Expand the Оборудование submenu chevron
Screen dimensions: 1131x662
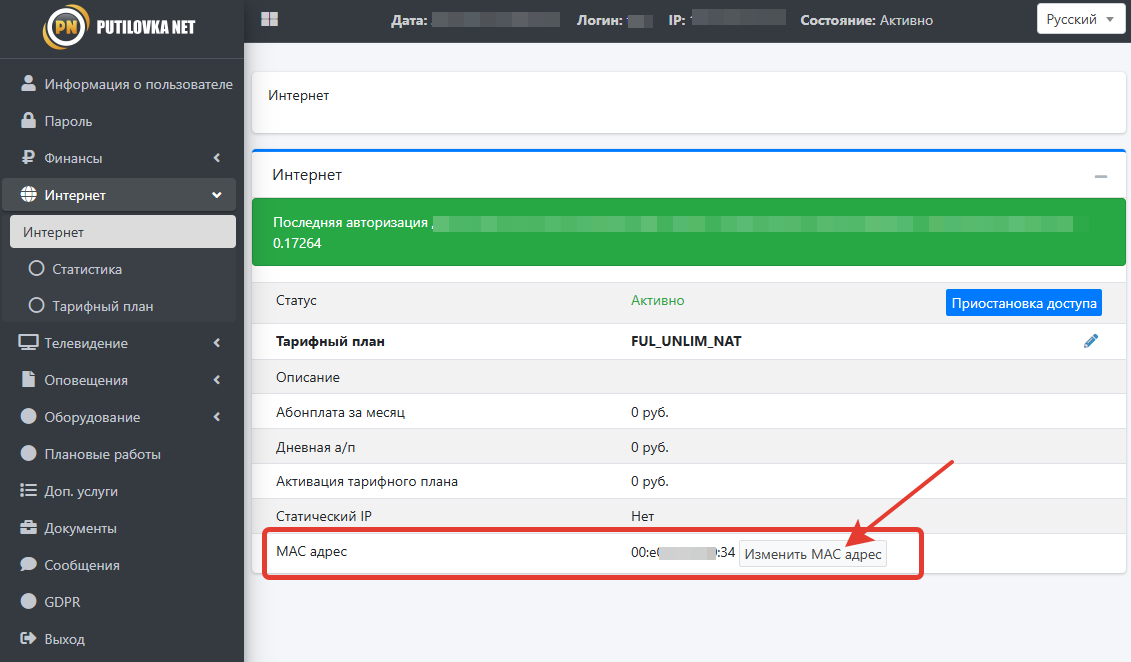tap(216, 417)
